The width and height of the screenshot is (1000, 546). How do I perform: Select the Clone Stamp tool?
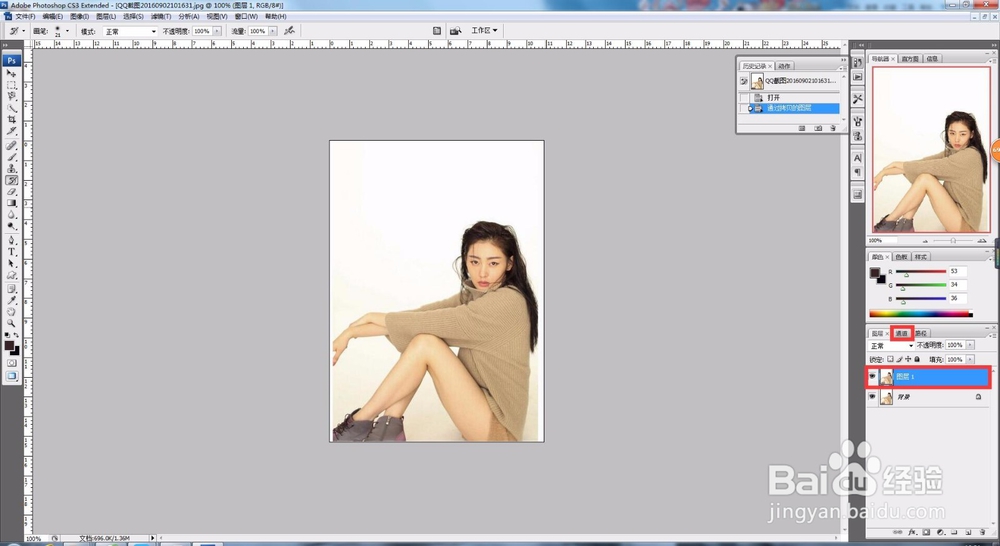pyautogui.click(x=11, y=168)
